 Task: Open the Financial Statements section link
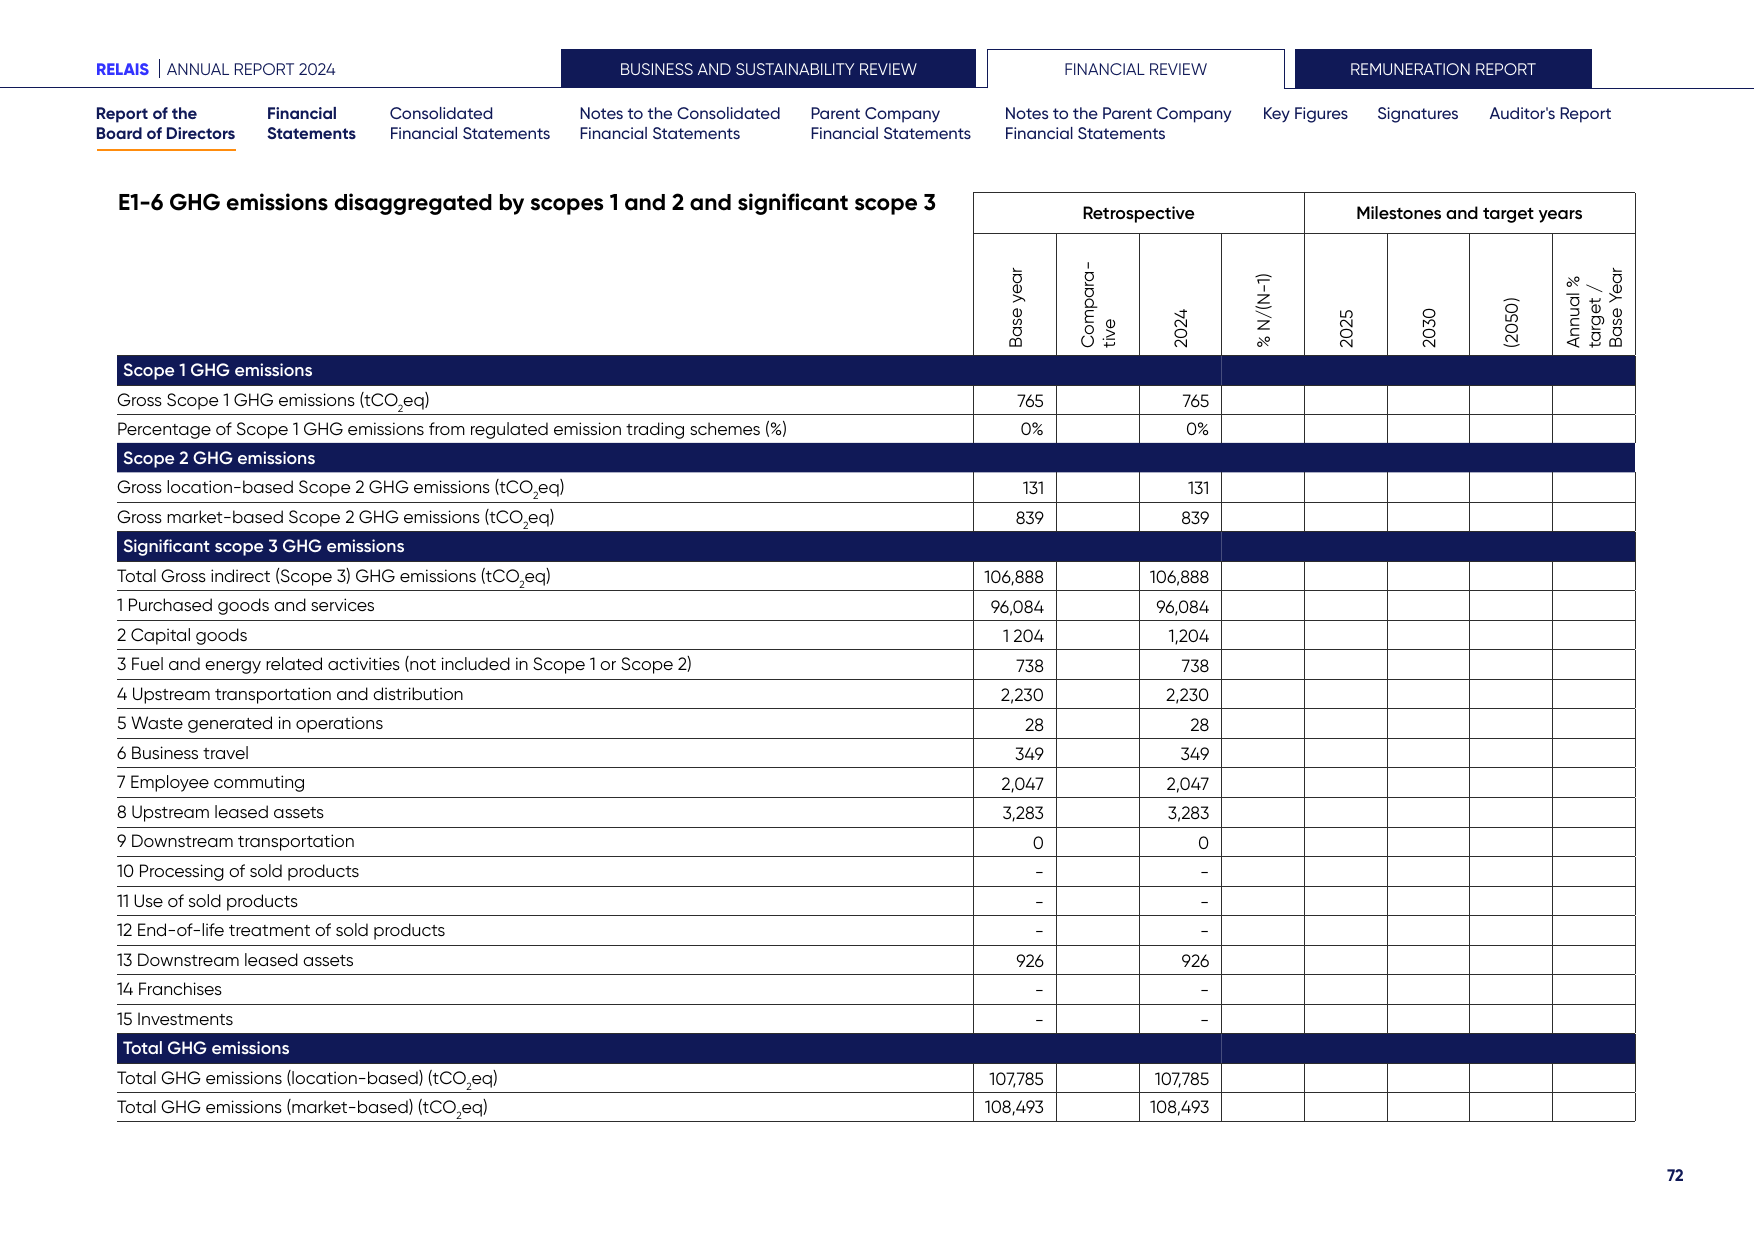[x=311, y=124]
